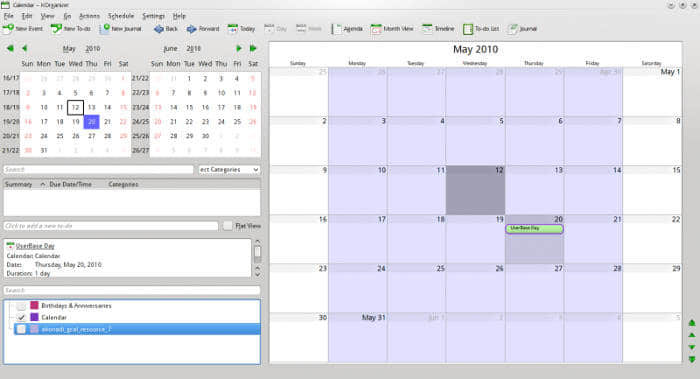
Task: Go to previous year in date navigator
Action: [x=10, y=48]
